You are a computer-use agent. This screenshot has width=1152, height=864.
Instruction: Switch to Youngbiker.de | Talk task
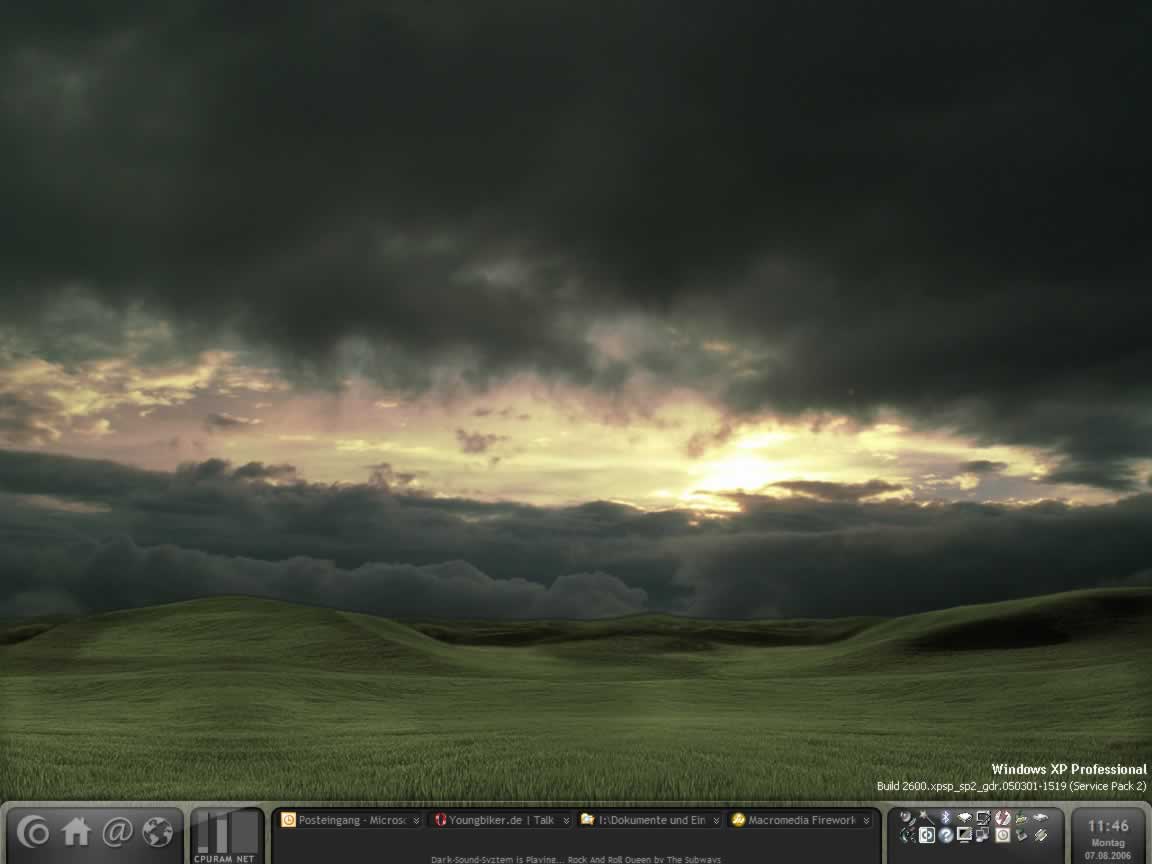pyautogui.click(x=503, y=820)
